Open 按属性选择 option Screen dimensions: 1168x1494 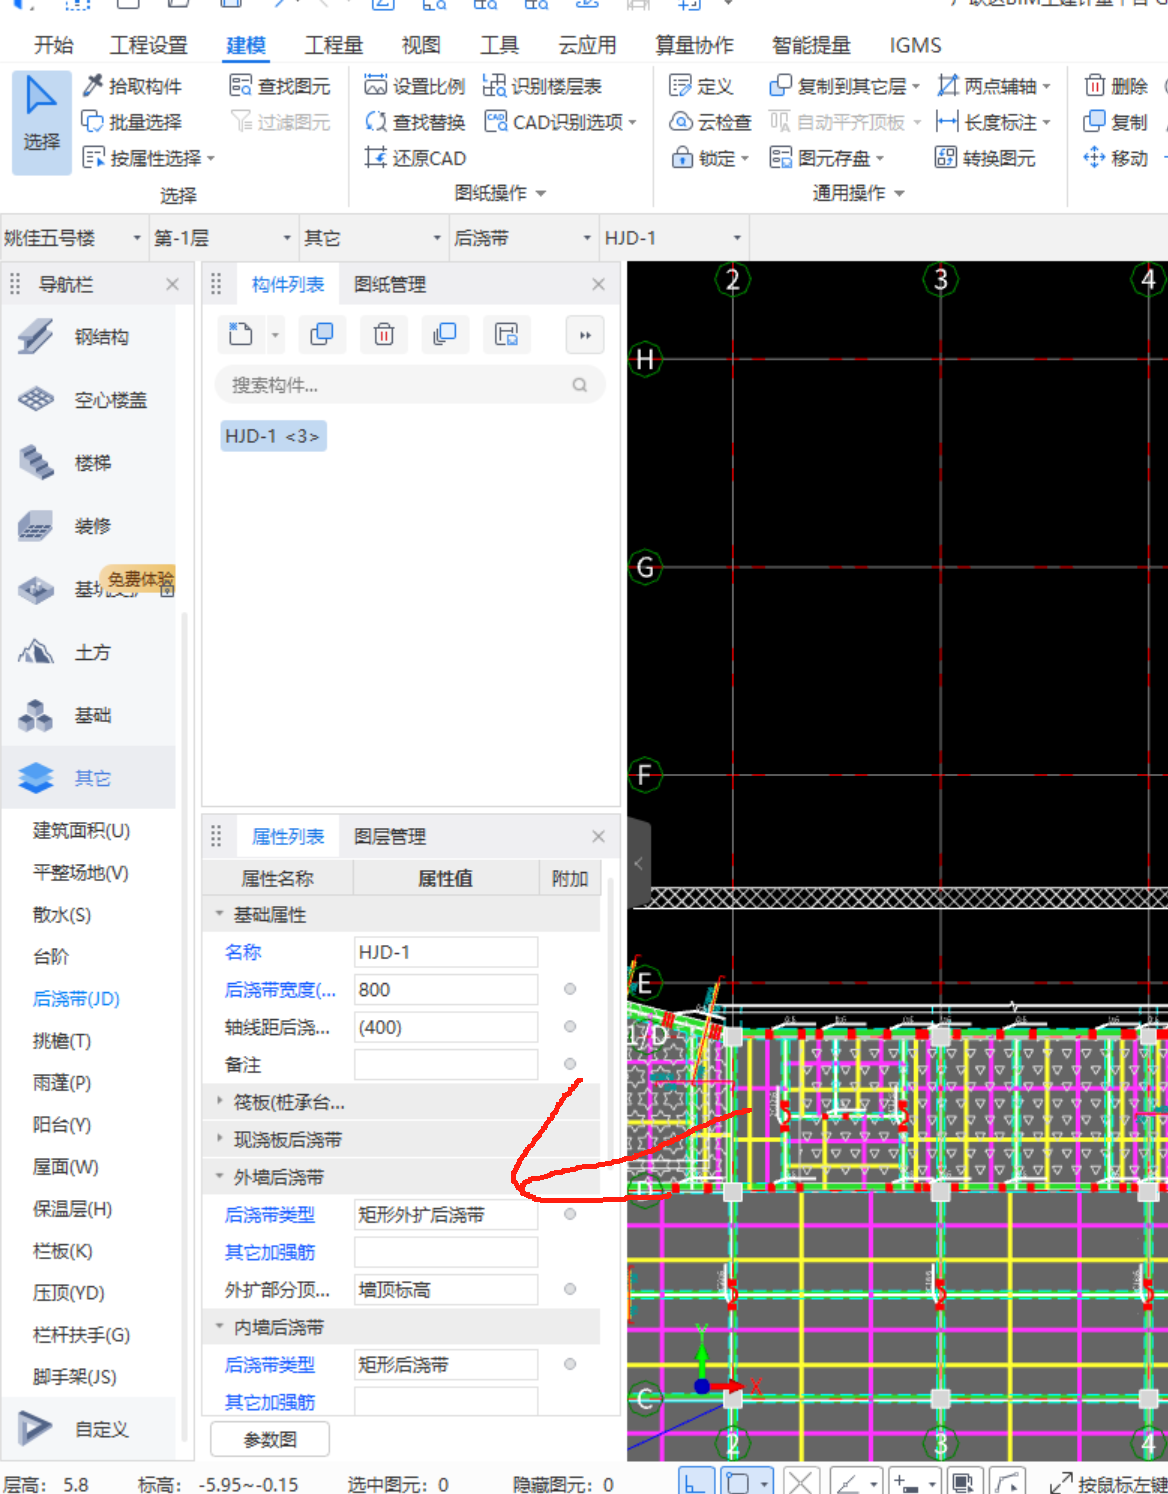[x=148, y=158]
